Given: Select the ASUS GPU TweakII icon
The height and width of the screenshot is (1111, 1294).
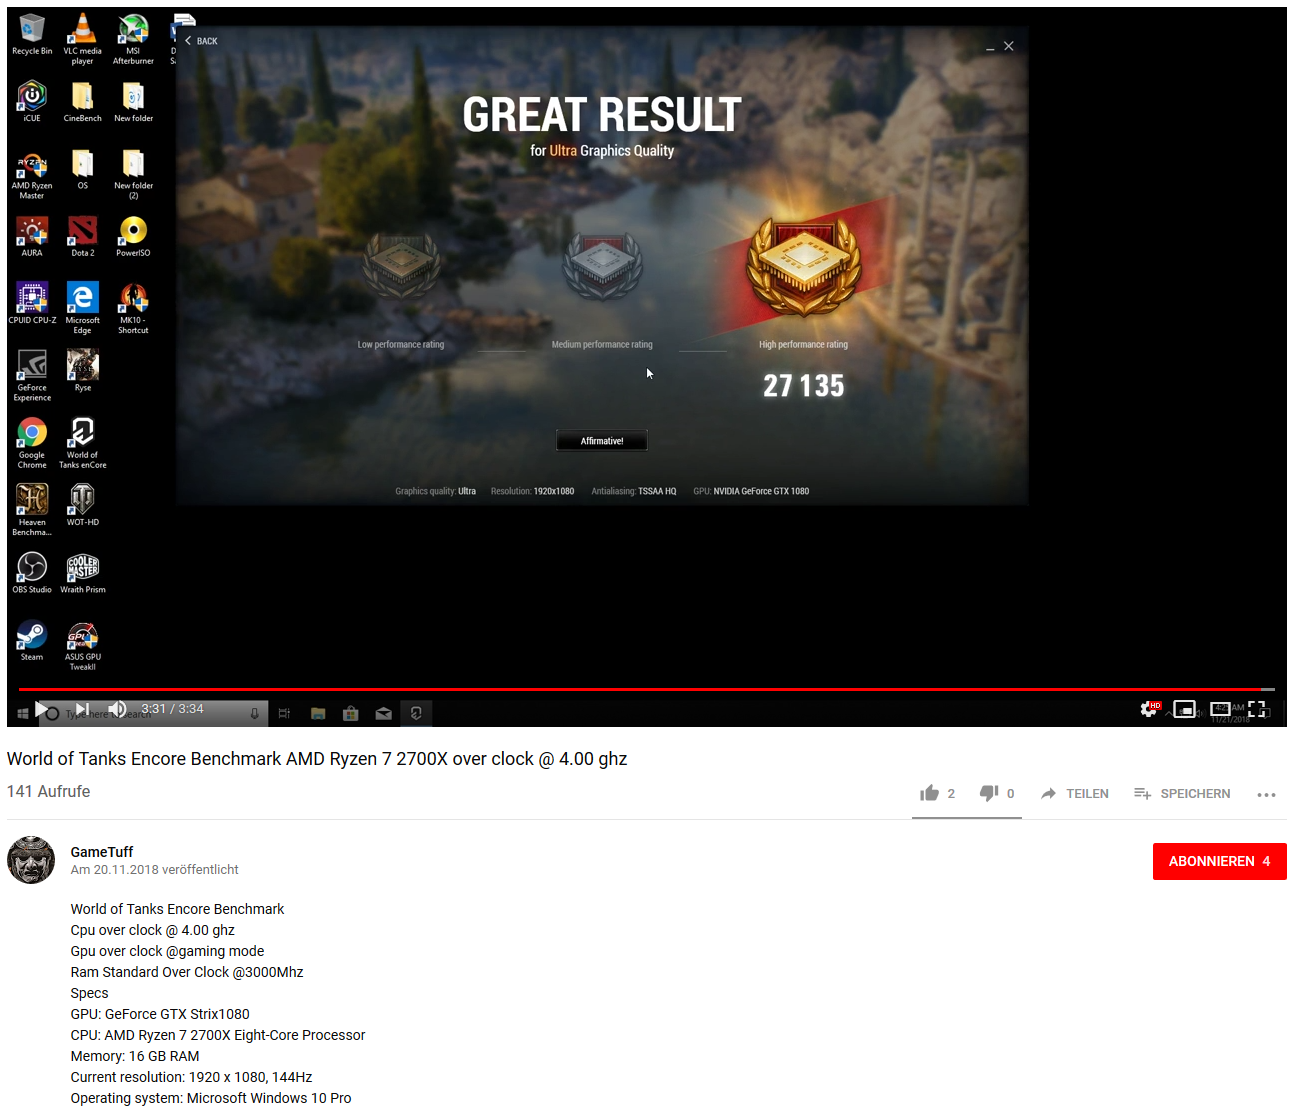Looking at the screenshot, I should [83, 646].
